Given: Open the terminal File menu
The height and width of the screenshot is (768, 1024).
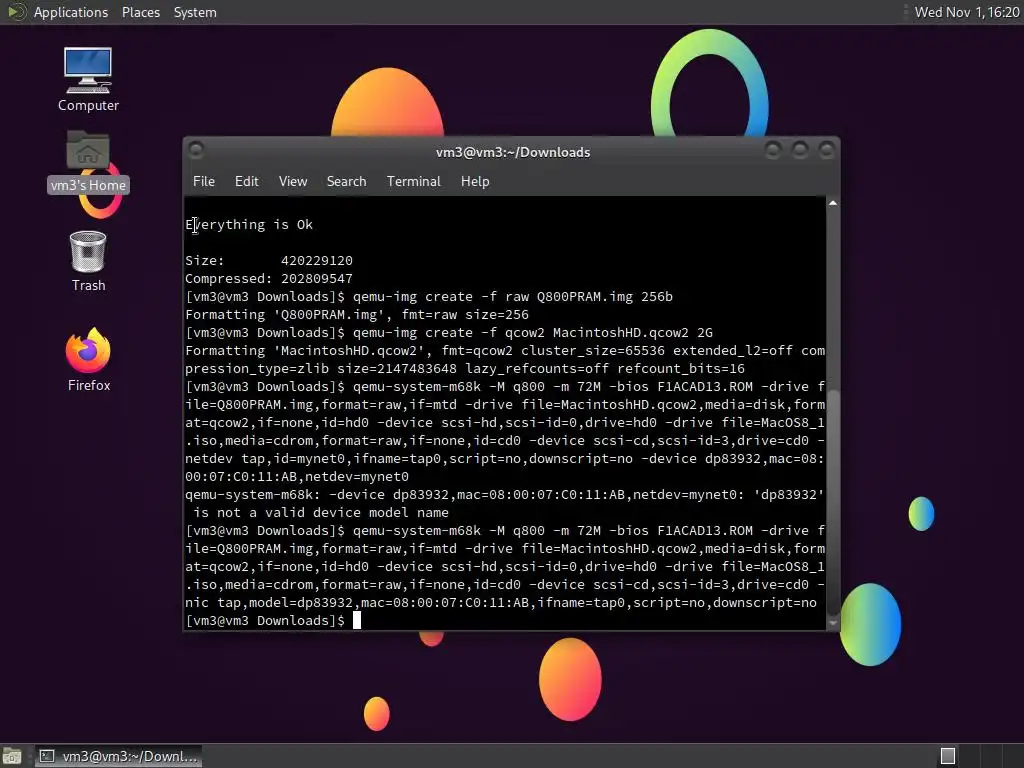Looking at the screenshot, I should (204, 182).
